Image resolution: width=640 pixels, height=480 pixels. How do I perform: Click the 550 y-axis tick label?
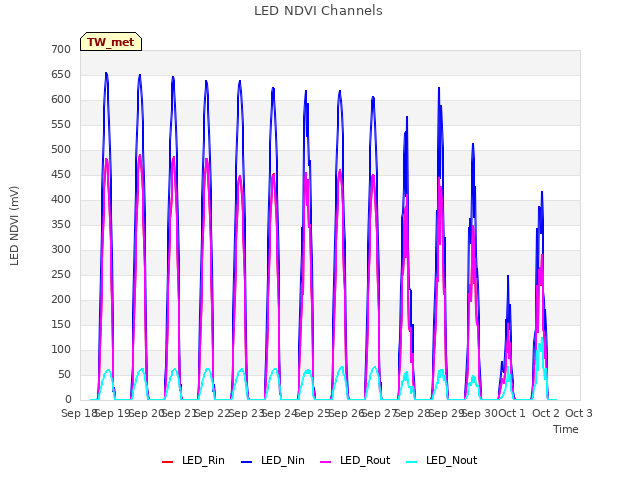click(61, 124)
